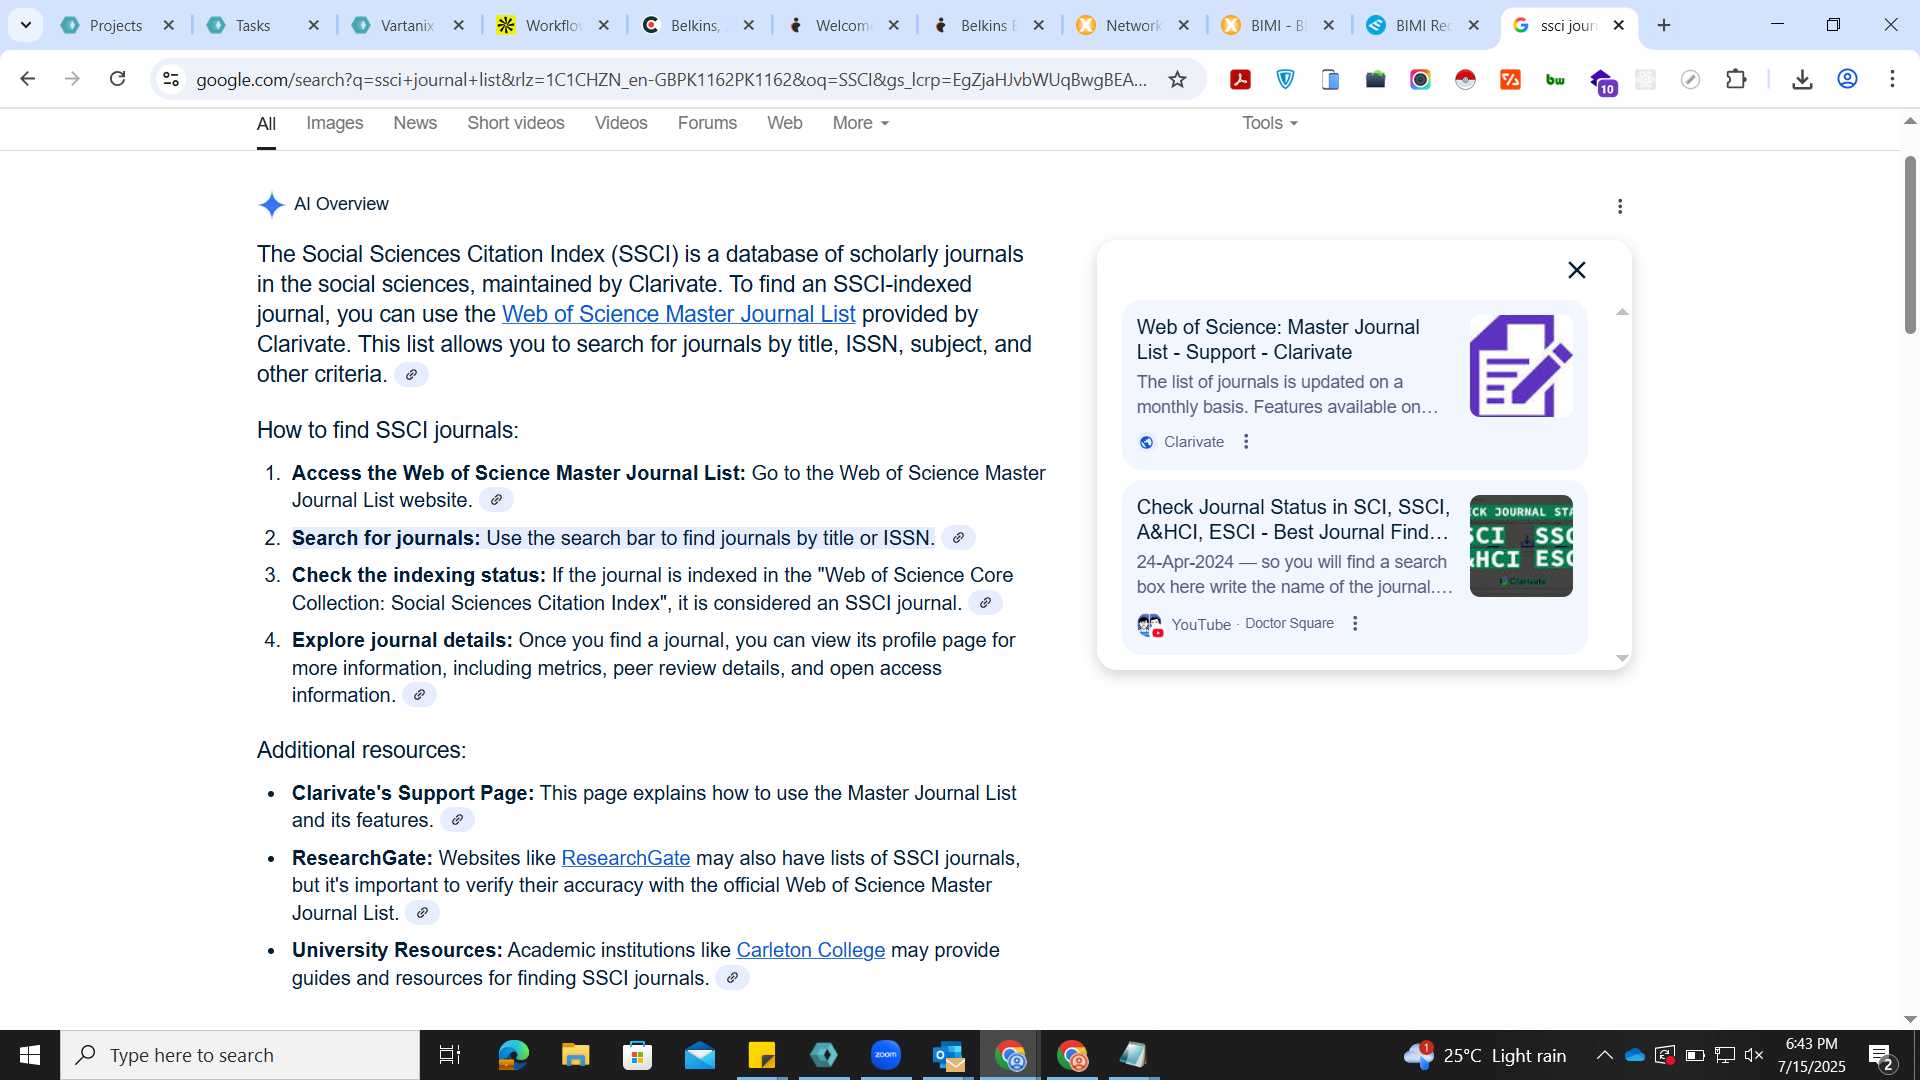Select the News search tab
The width and height of the screenshot is (1920, 1080).
pos(415,123)
